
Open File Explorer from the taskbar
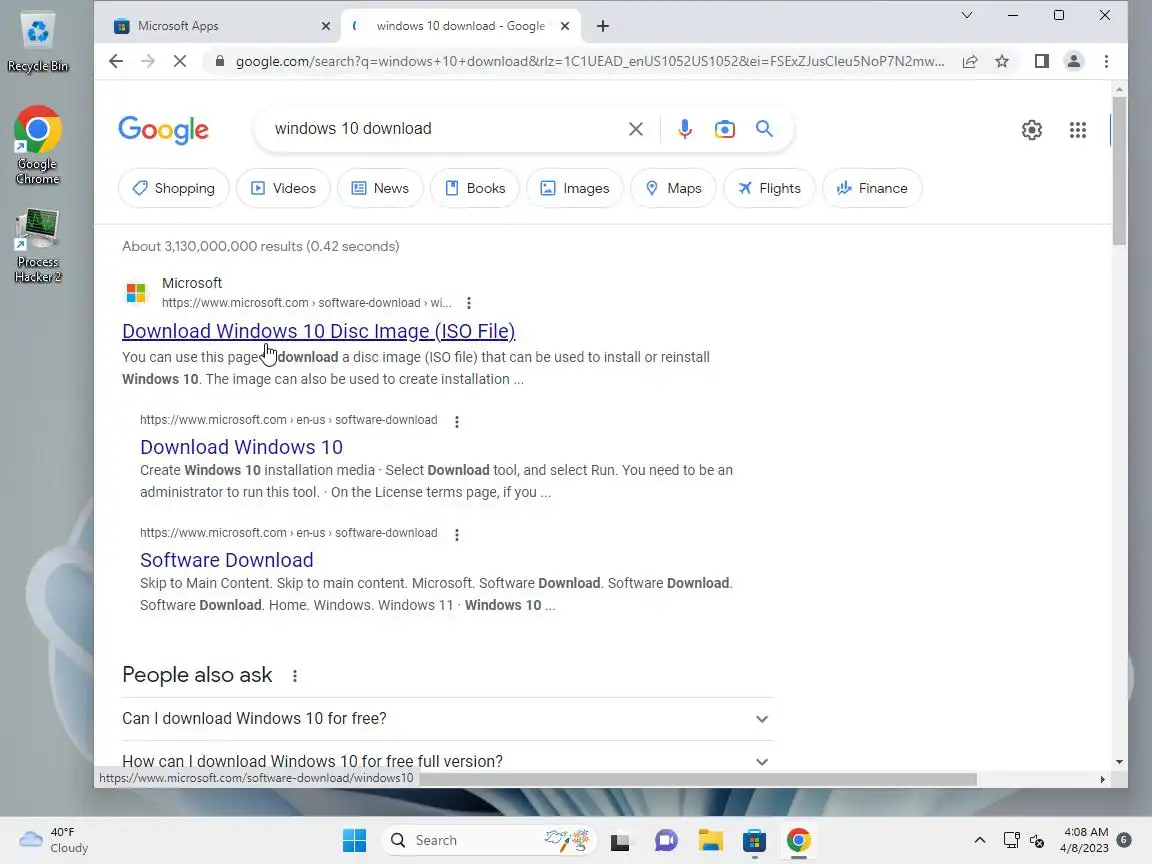[710, 840]
